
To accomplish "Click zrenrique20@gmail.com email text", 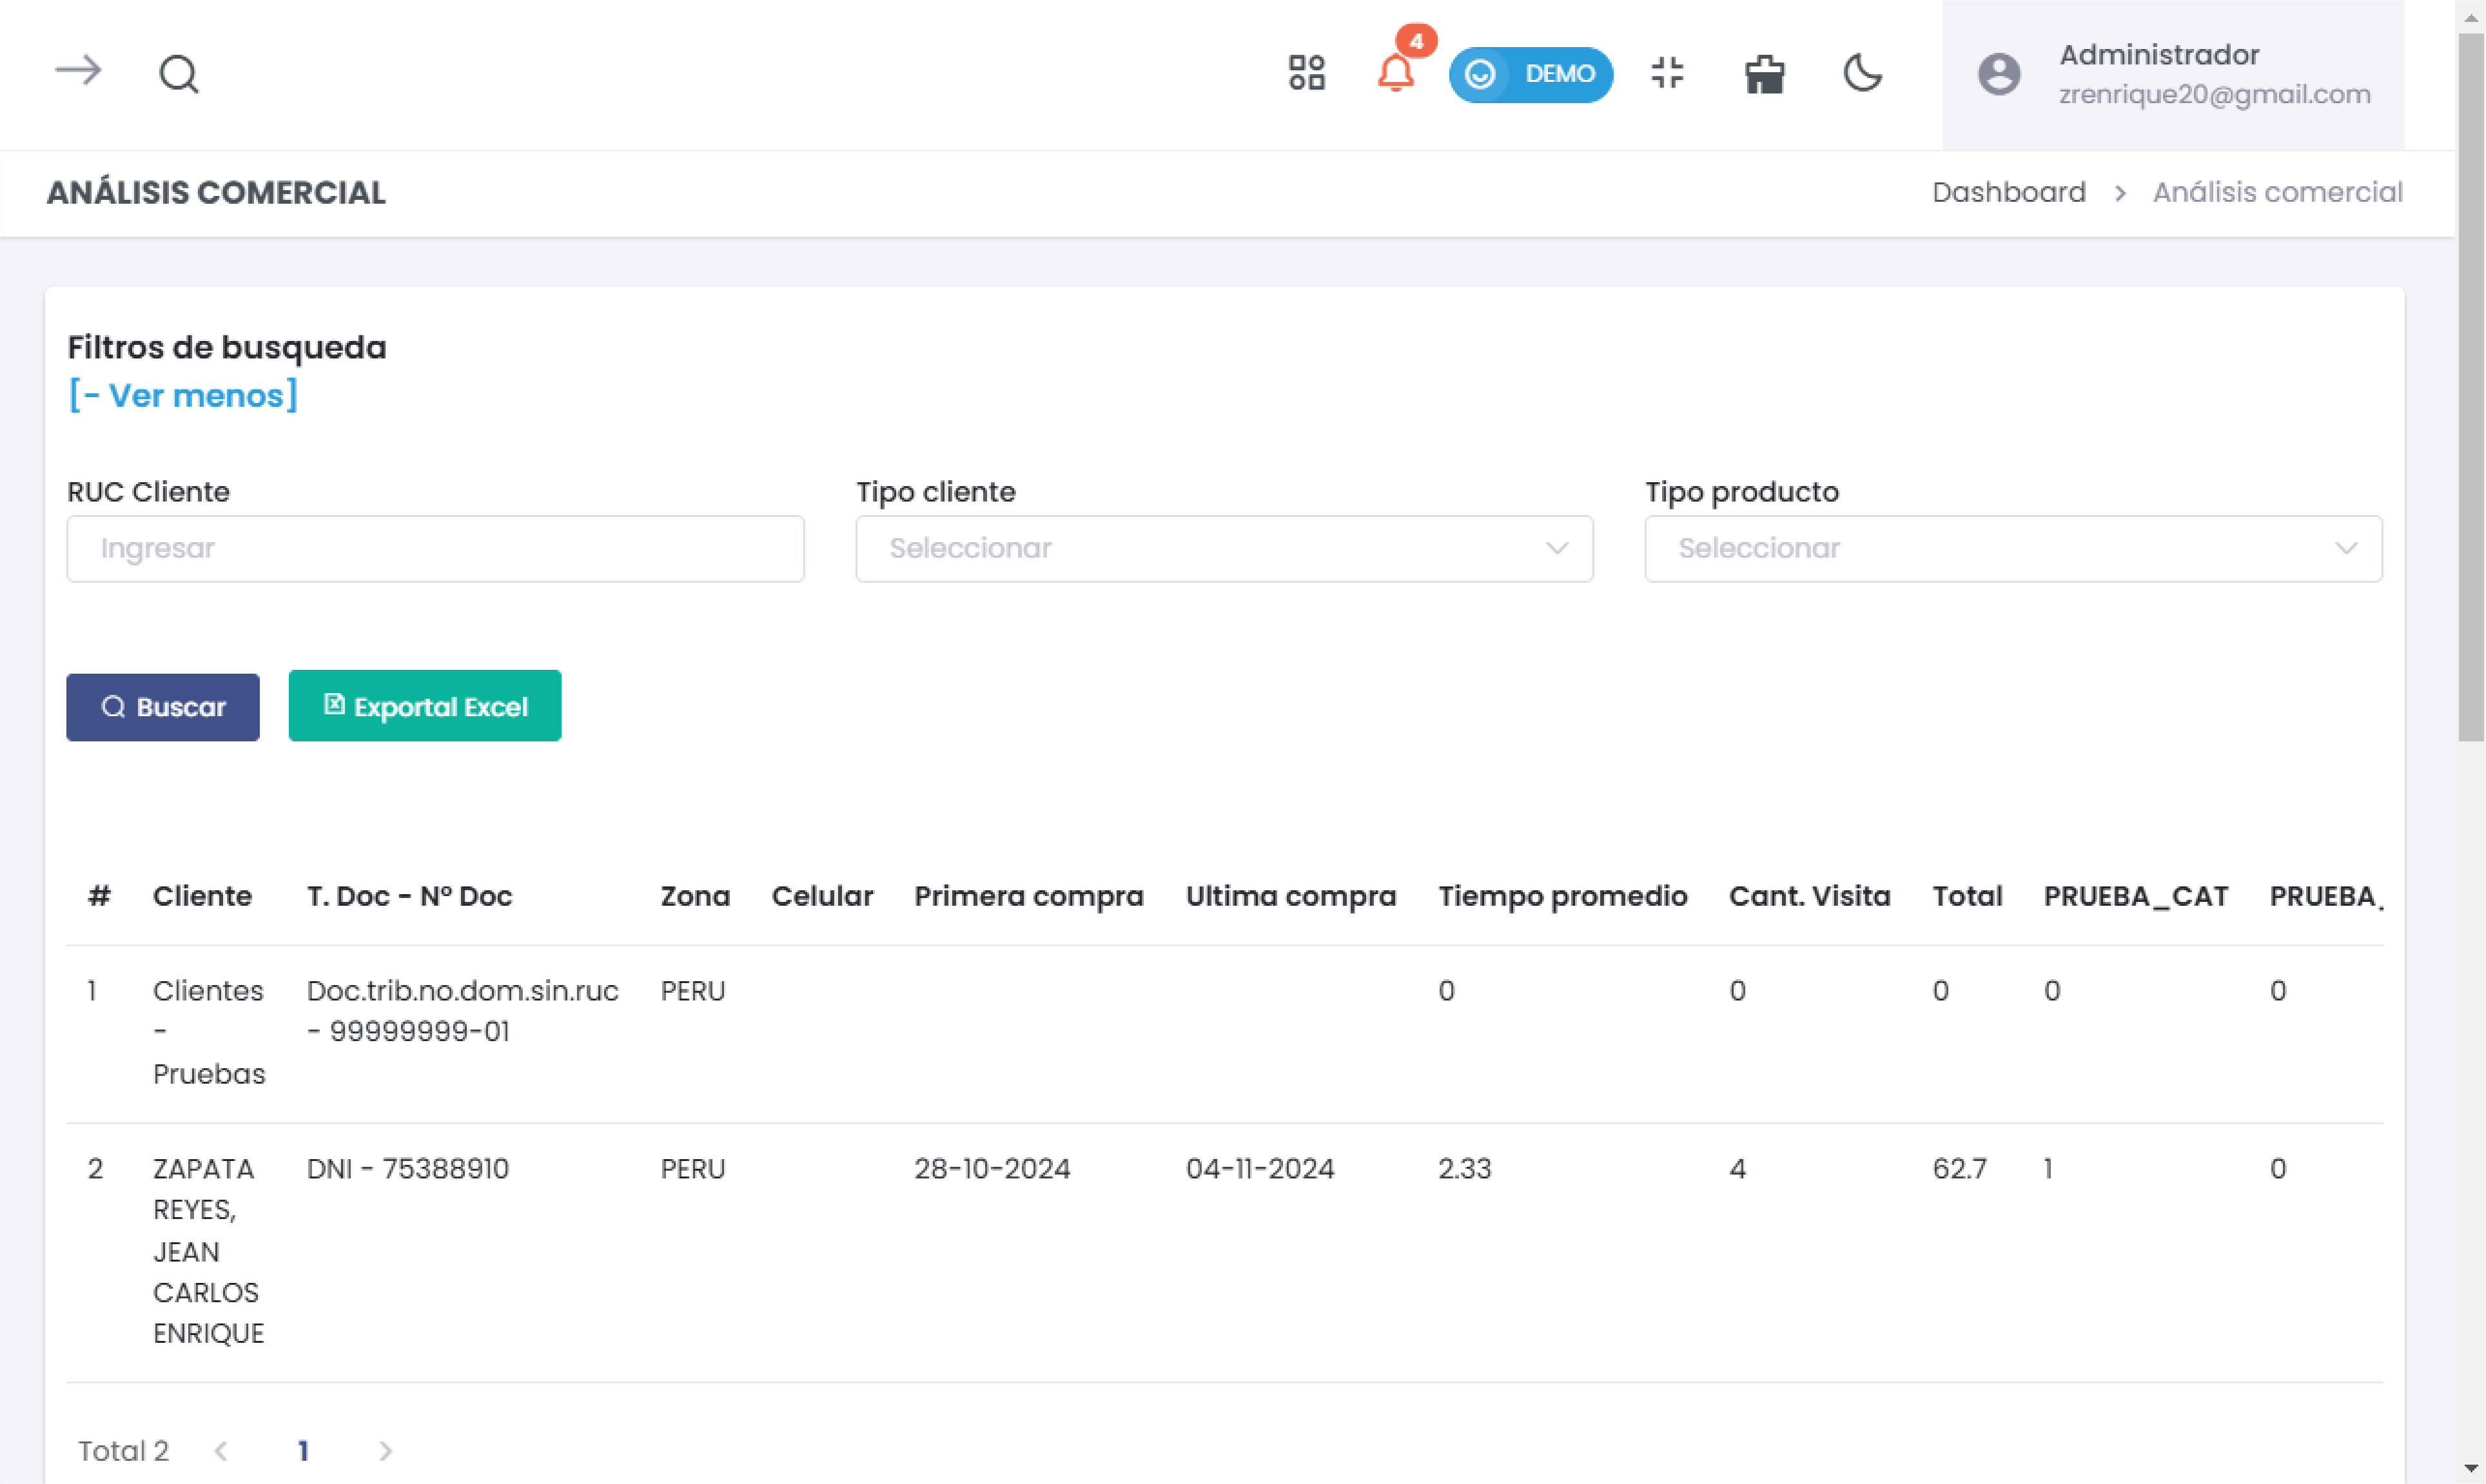I will pos(2214,94).
